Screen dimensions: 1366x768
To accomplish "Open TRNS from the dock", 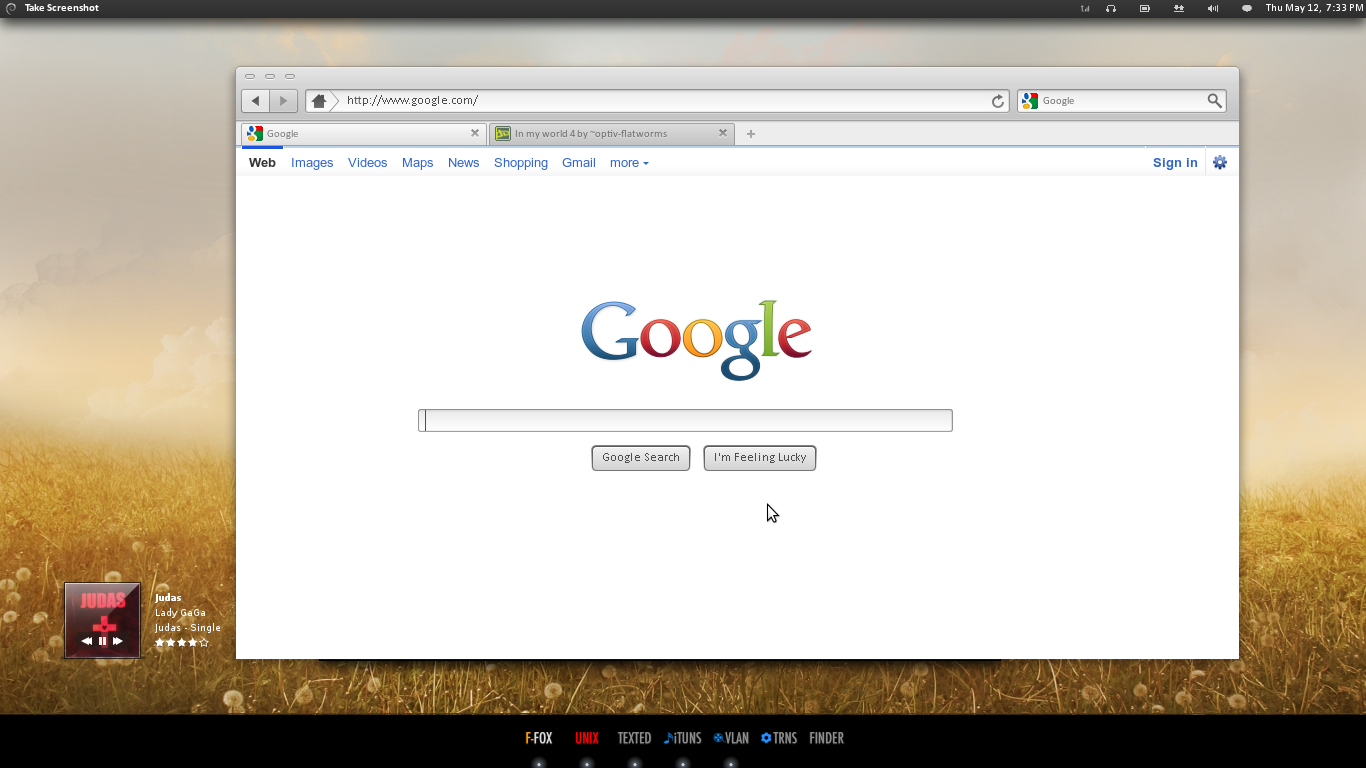I will click(x=779, y=738).
